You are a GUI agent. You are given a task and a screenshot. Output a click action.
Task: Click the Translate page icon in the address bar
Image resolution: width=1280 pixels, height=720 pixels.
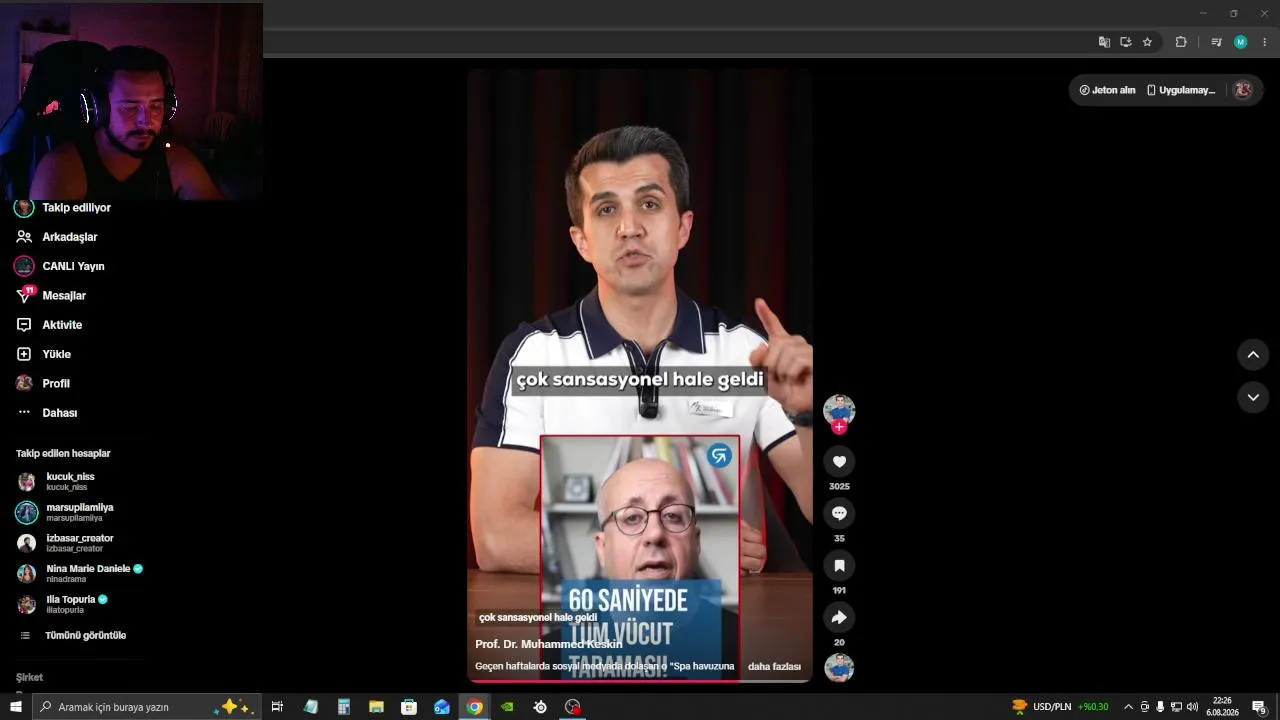click(x=1104, y=42)
